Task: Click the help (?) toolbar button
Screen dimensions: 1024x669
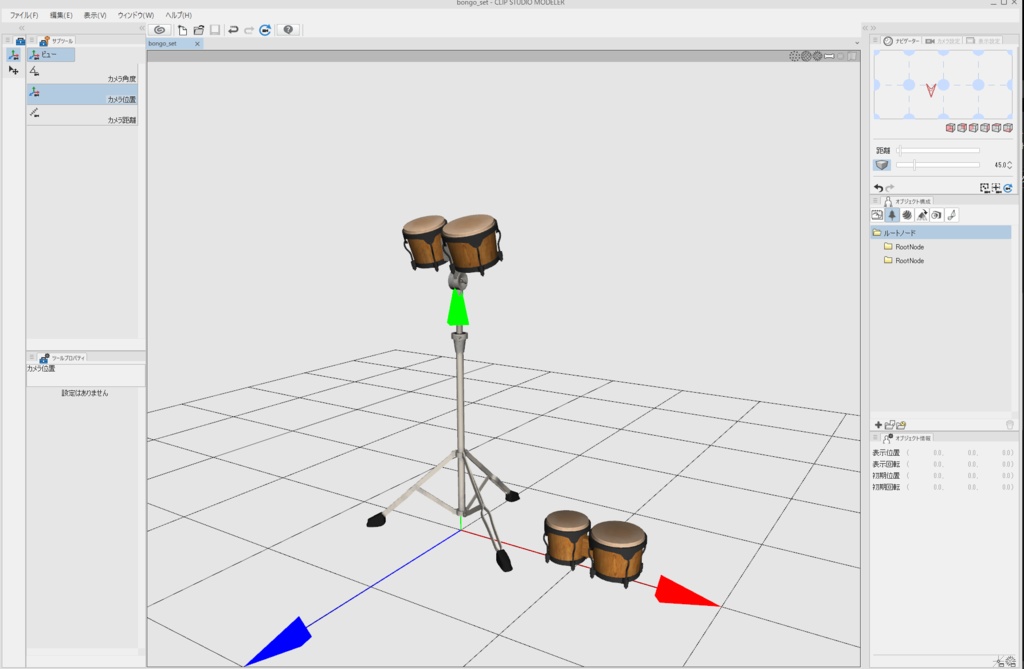Action: 290,30
